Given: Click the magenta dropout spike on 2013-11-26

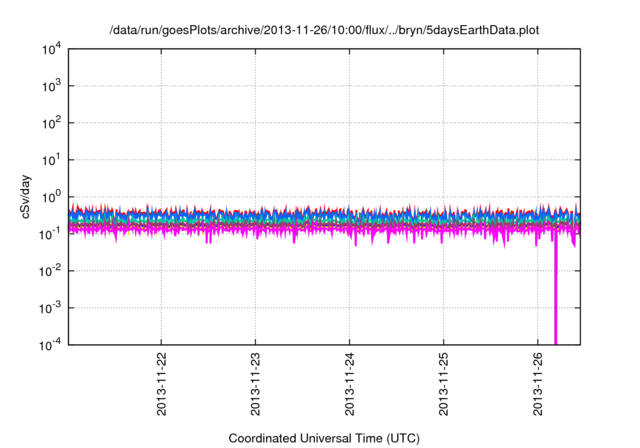Looking at the screenshot, I should [556, 290].
